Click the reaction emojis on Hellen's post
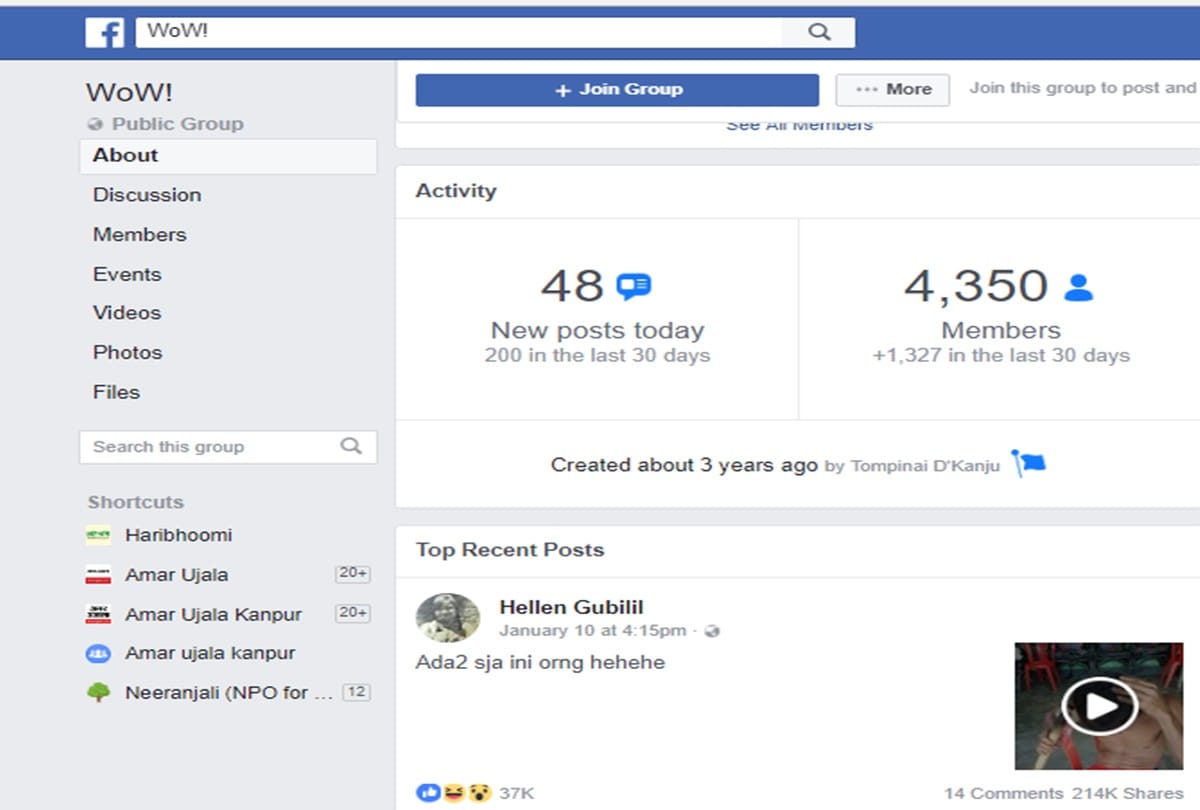The width and height of the screenshot is (1200, 810). [x=455, y=793]
